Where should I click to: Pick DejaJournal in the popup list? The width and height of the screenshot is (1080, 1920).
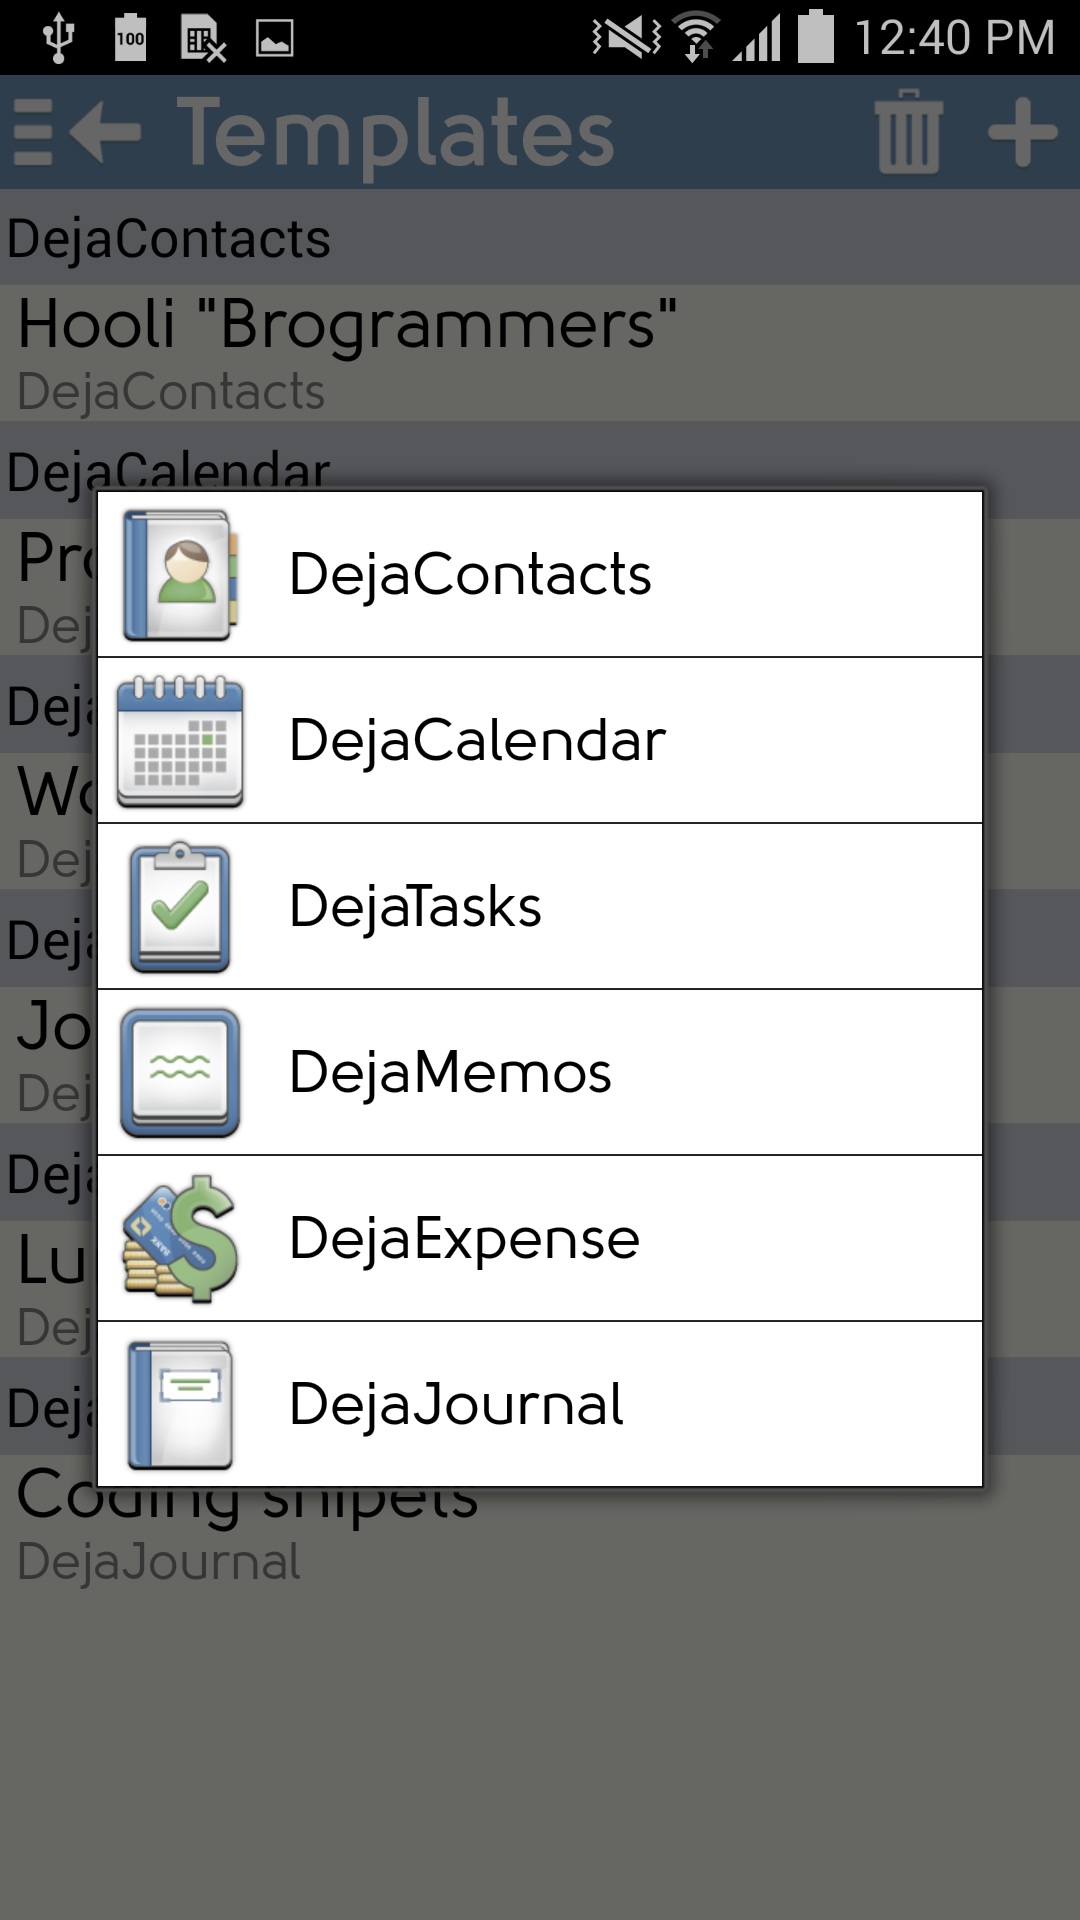(x=540, y=1404)
